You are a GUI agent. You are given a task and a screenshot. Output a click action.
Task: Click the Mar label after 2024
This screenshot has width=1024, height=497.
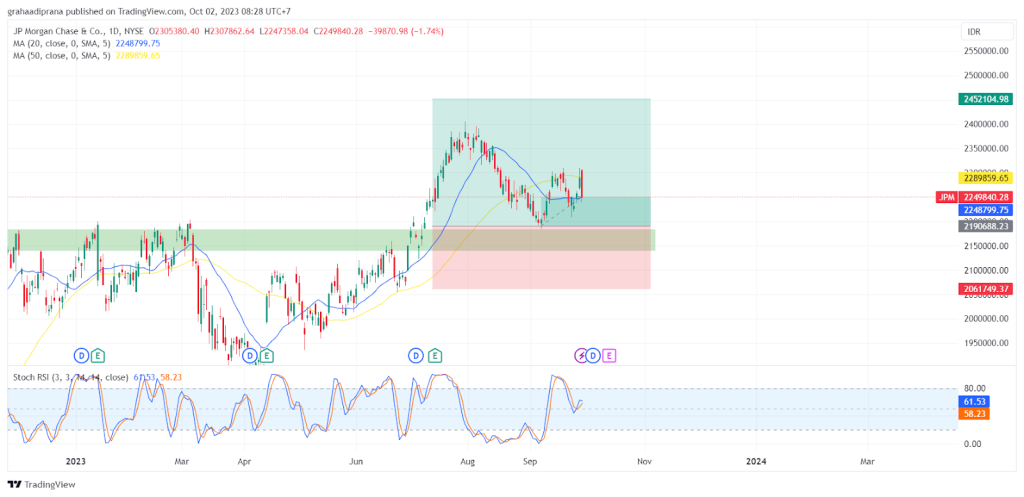[867, 461]
